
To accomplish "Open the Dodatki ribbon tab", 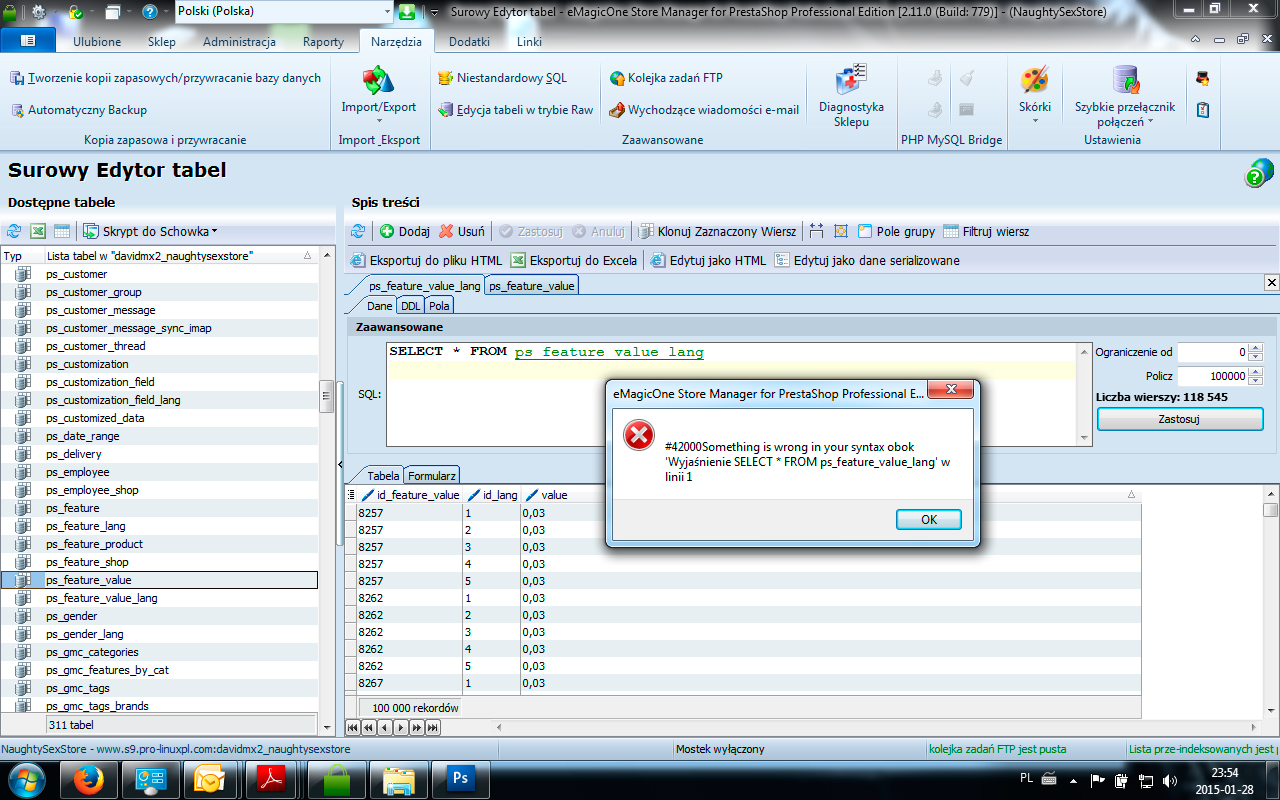I will [x=469, y=42].
